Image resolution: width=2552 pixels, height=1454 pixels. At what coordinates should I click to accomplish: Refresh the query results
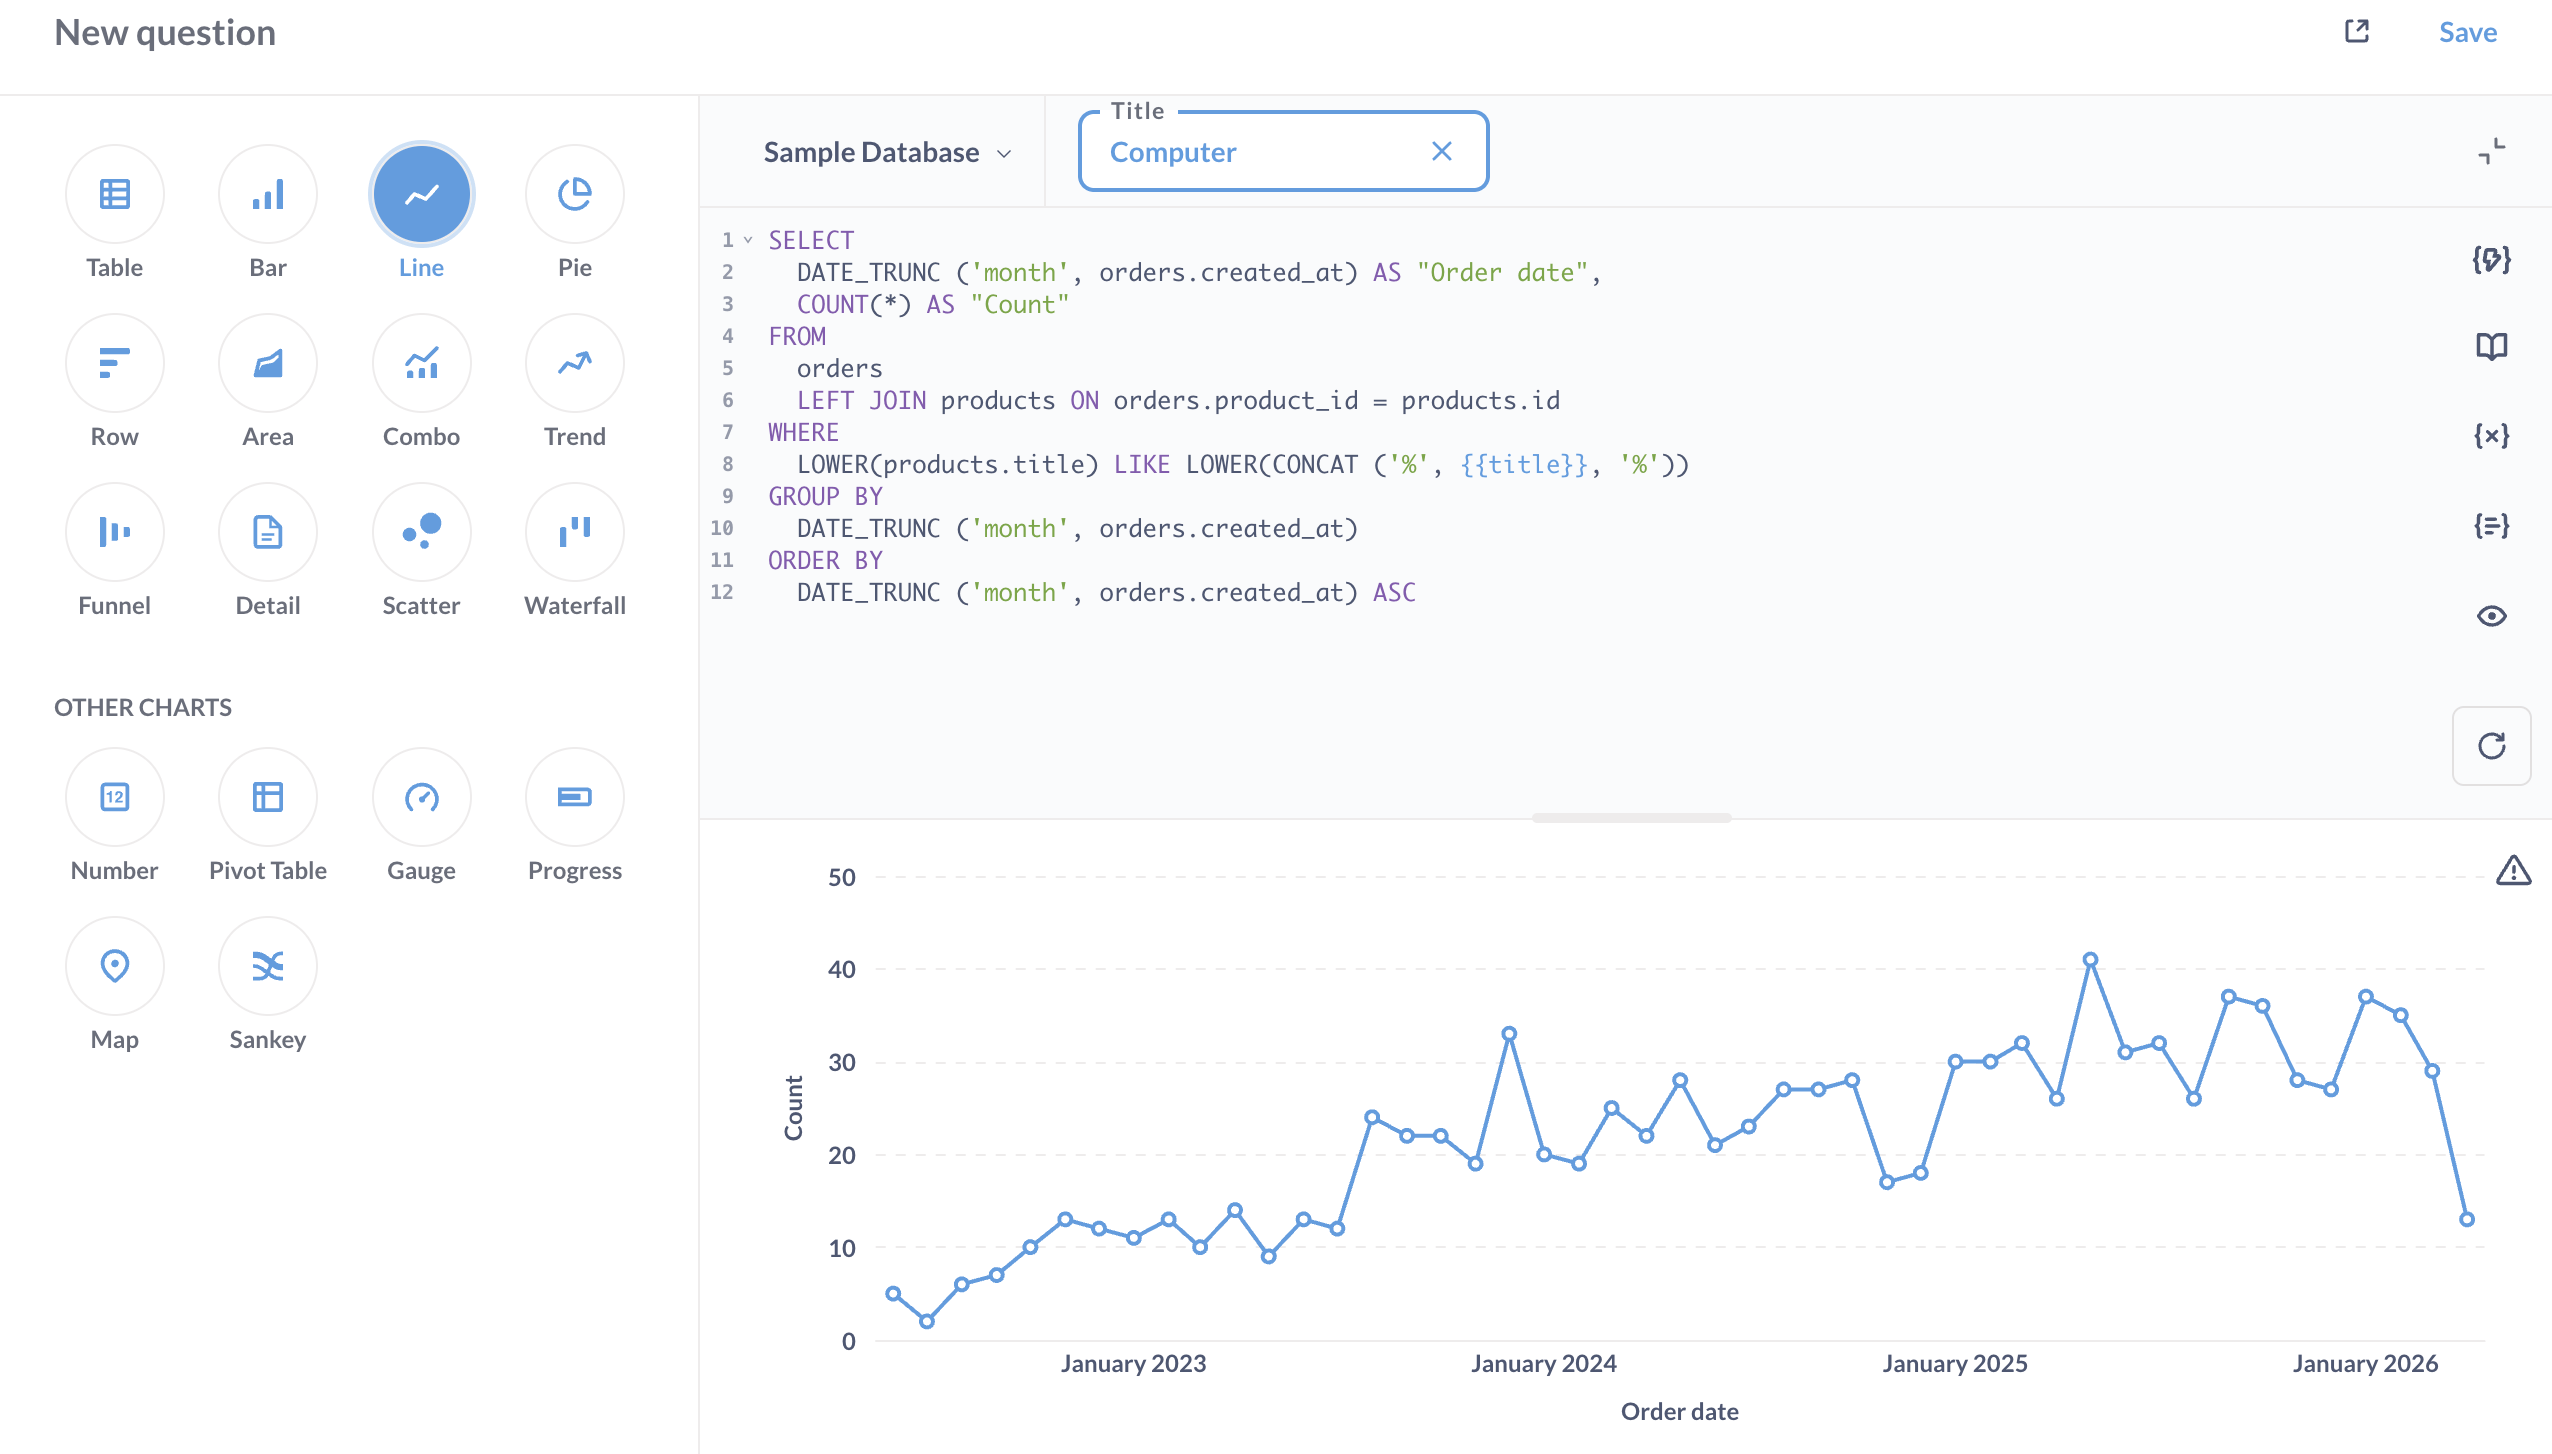[x=2490, y=745]
